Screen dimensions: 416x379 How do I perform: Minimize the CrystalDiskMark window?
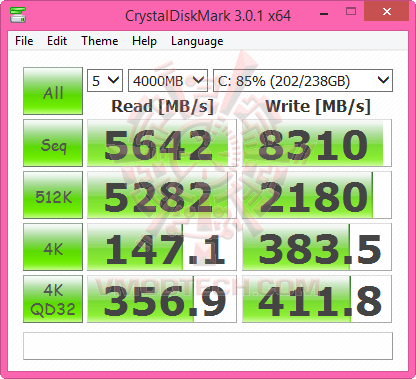(324, 13)
